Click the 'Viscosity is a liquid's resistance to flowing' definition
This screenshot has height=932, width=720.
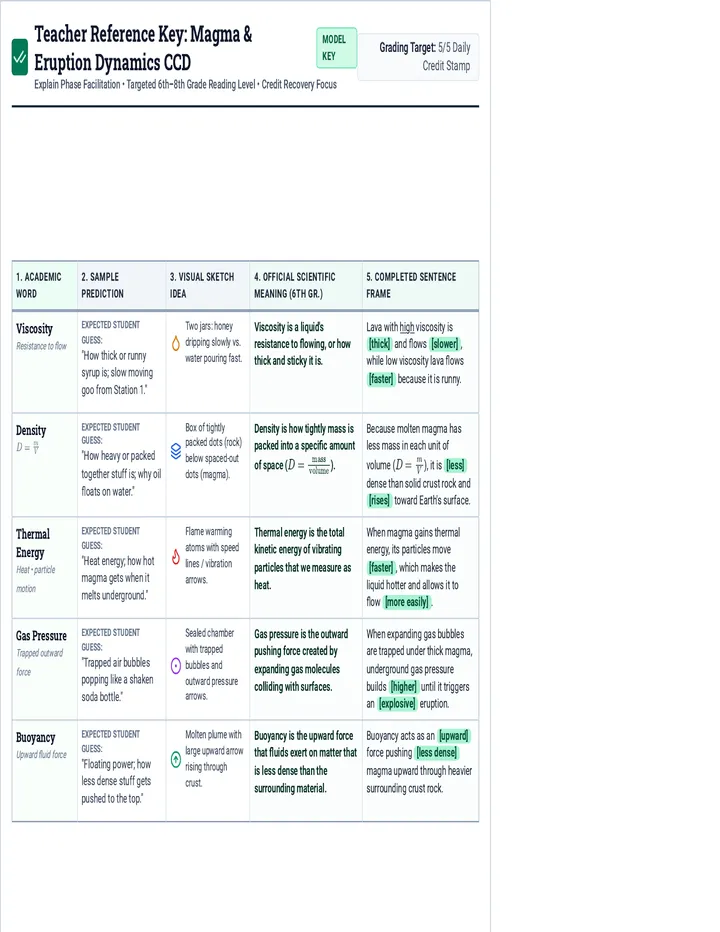(303, 344)
